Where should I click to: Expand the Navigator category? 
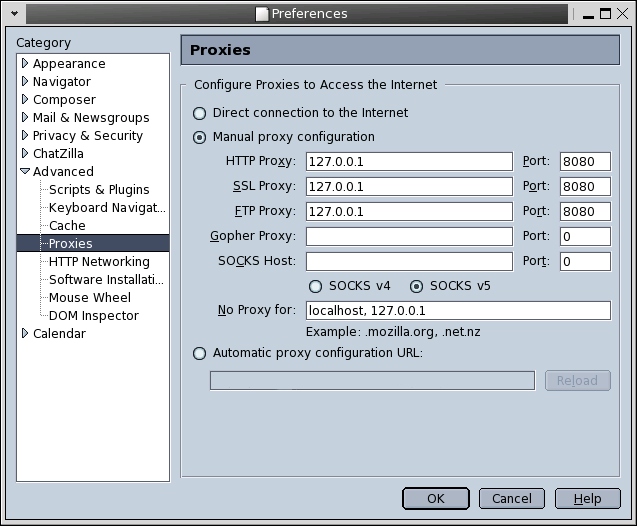pyautogui.click(x=25, y=81)
